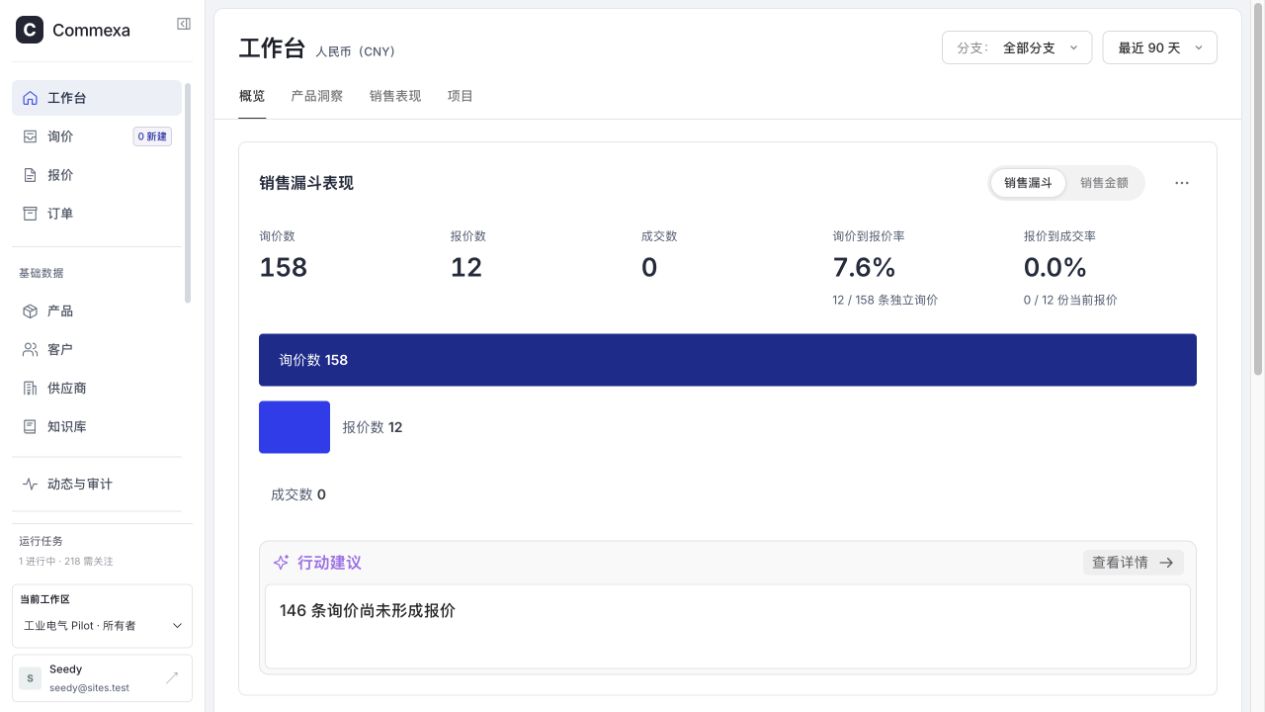Click the cube icon beside 产品
The height and width of the screenshot is (712, 1265).
coord(30,311)
